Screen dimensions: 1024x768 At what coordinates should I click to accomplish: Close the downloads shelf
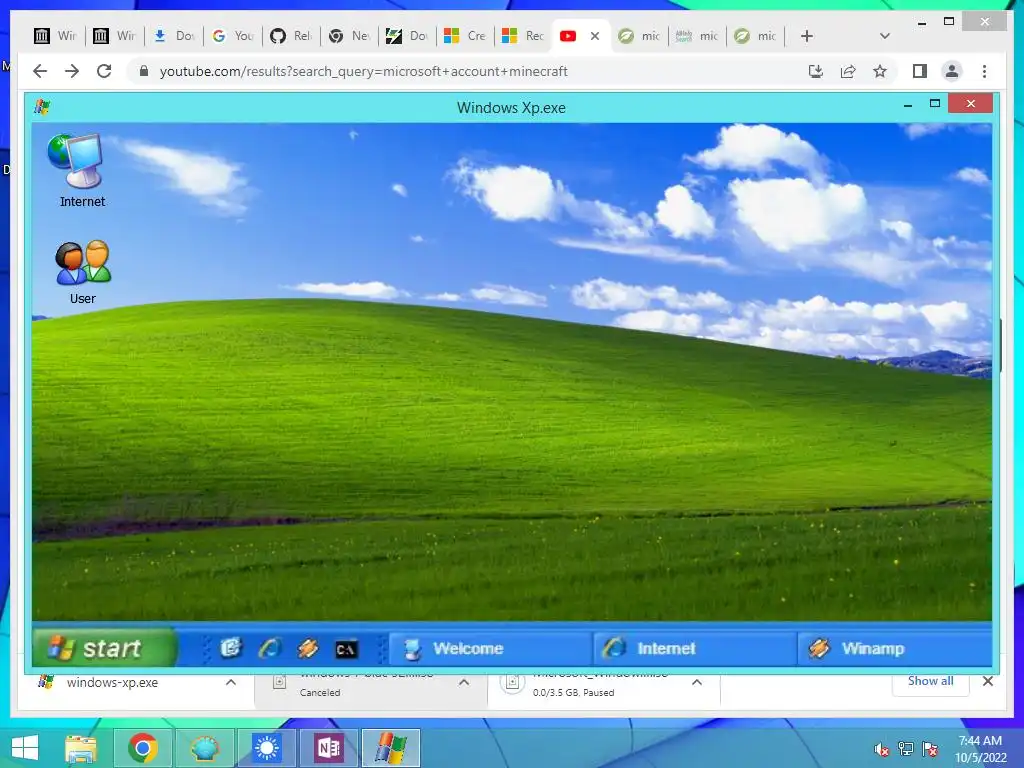988,681
